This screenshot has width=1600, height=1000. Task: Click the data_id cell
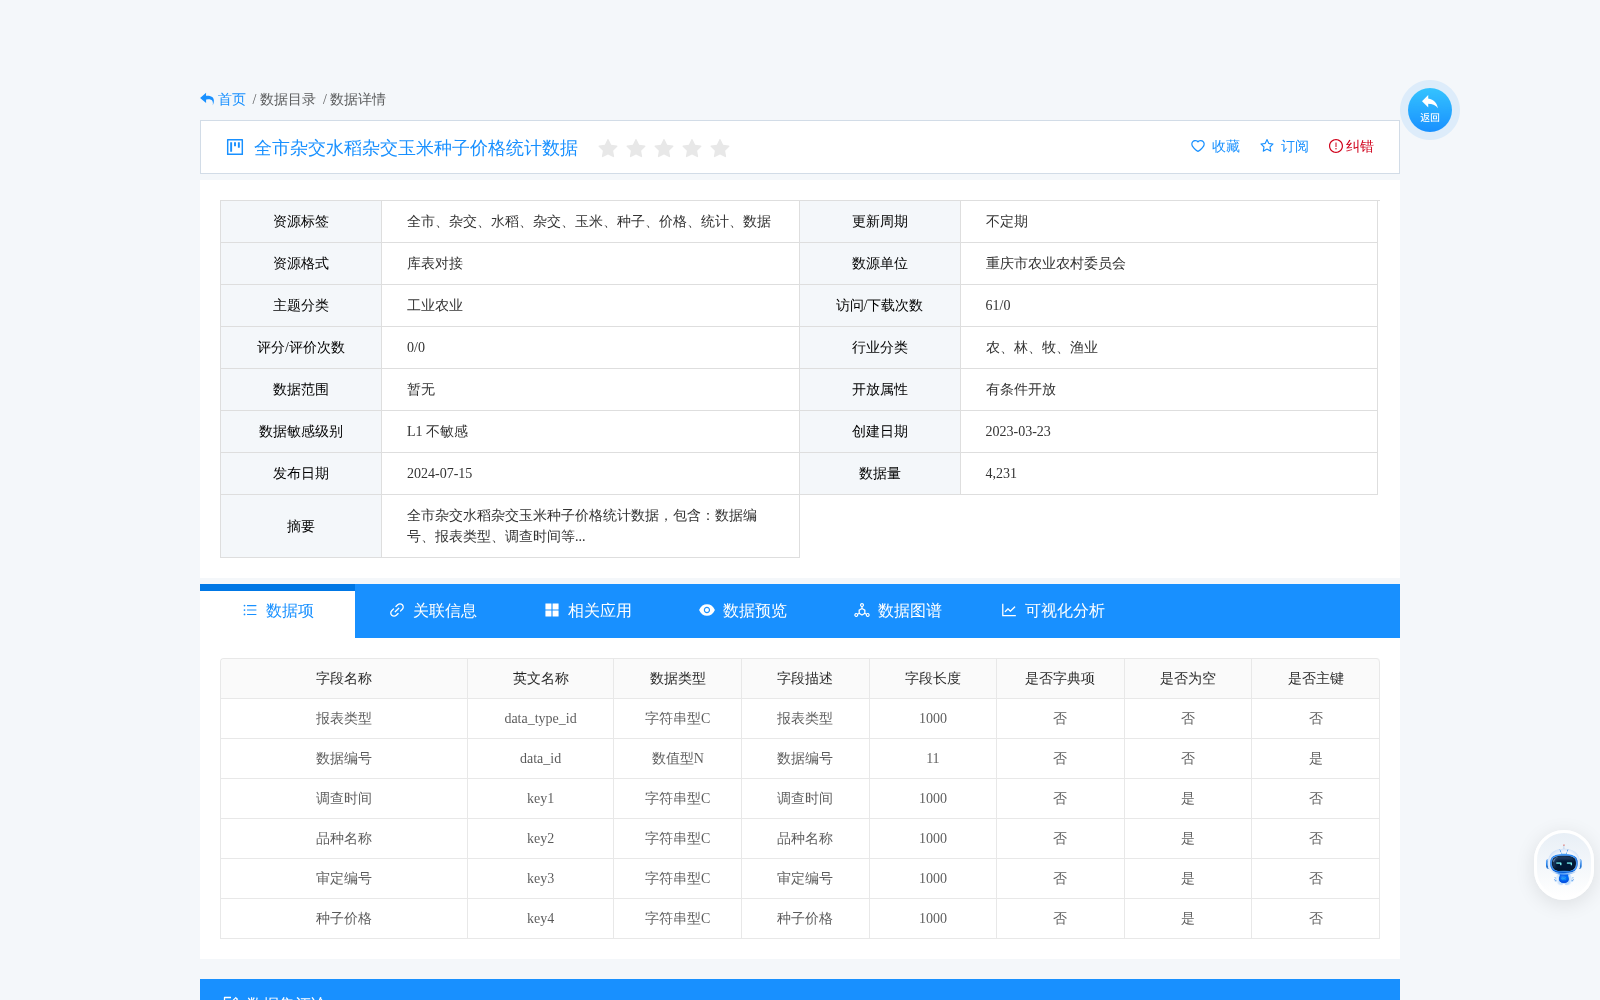541,758
